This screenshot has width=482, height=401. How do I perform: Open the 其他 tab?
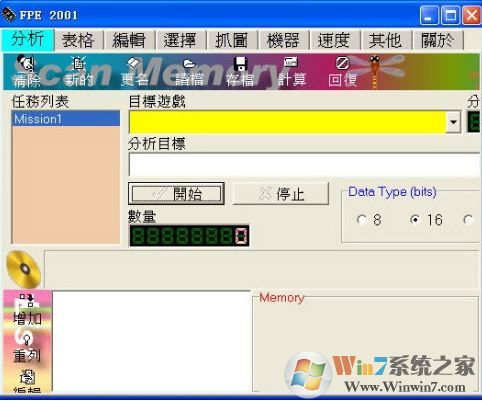click(385, 40)
